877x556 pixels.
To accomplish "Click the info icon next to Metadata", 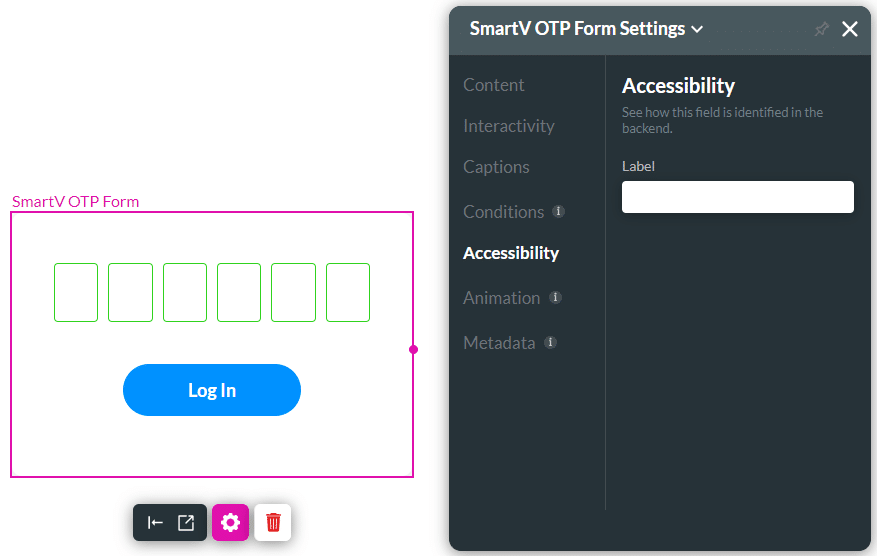I will click(x=550, y=342).
